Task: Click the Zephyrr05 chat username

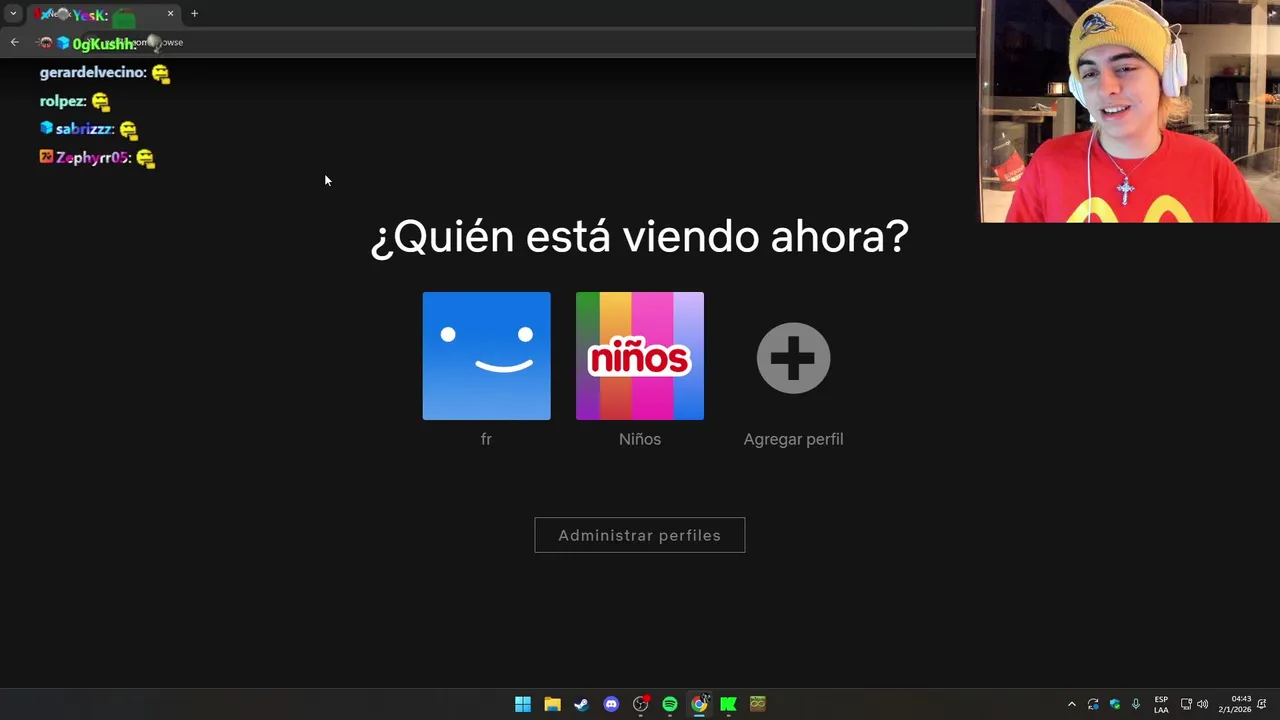Action: coord(93,158)
